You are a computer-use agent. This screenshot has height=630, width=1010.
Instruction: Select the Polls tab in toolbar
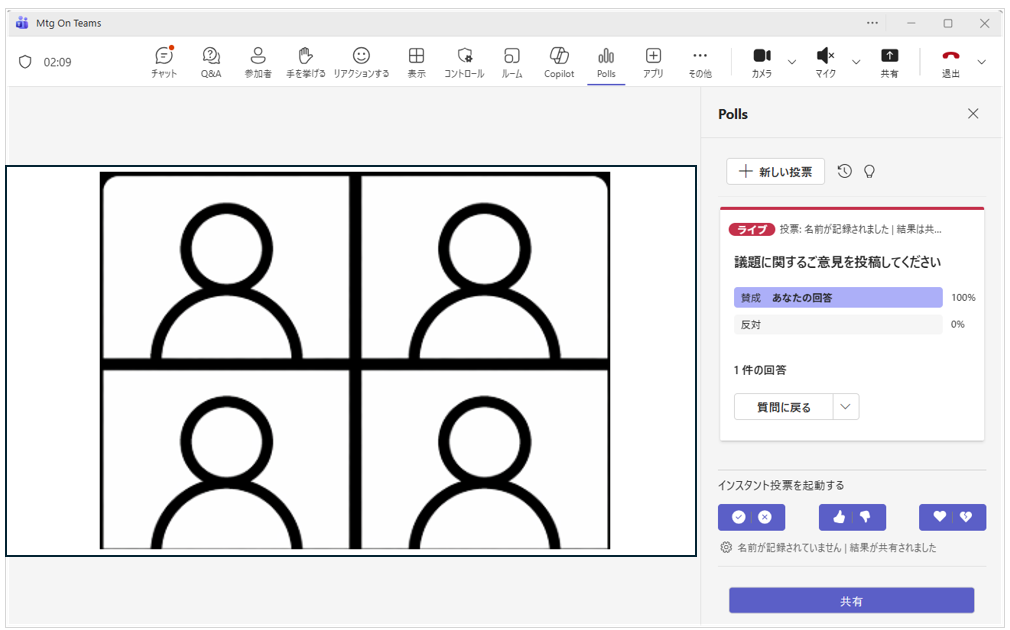pos(606,62)
